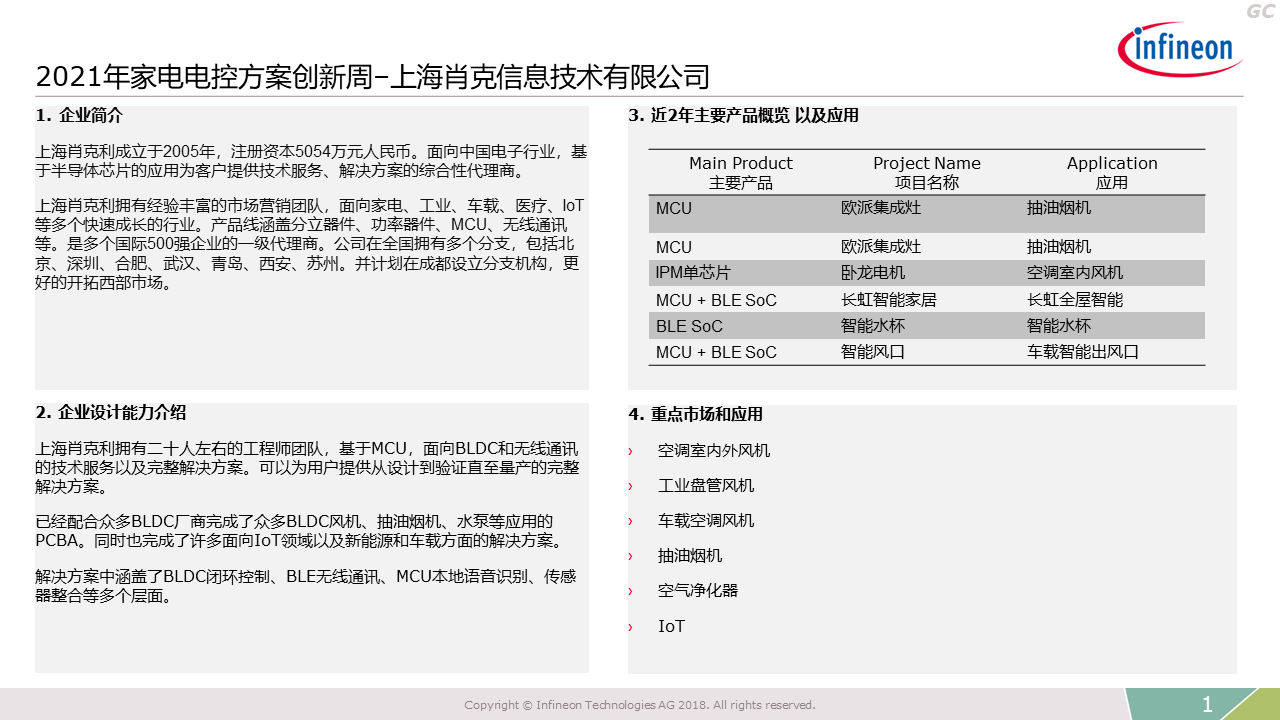Click the paragraph starting 已经配合众多BLDC厂商
1280x720 pixels.
pos(300,531)
